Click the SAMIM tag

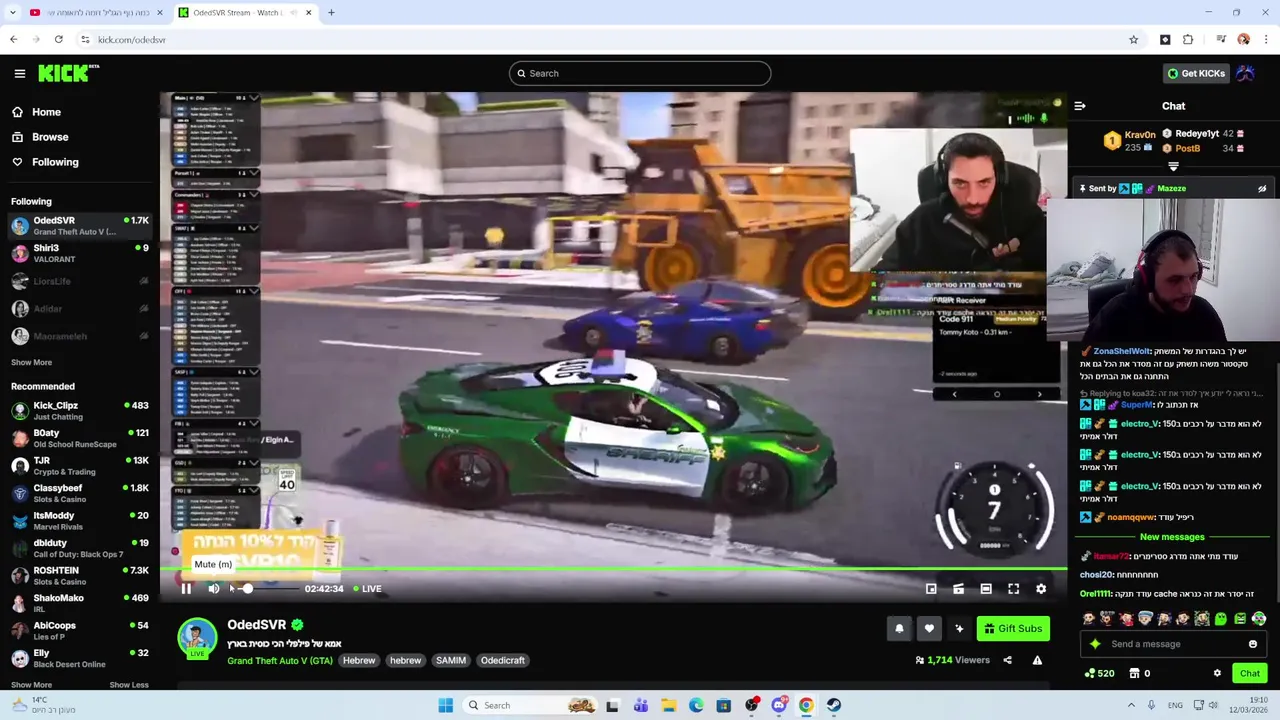pyautogui.click(x=451, y=661)
